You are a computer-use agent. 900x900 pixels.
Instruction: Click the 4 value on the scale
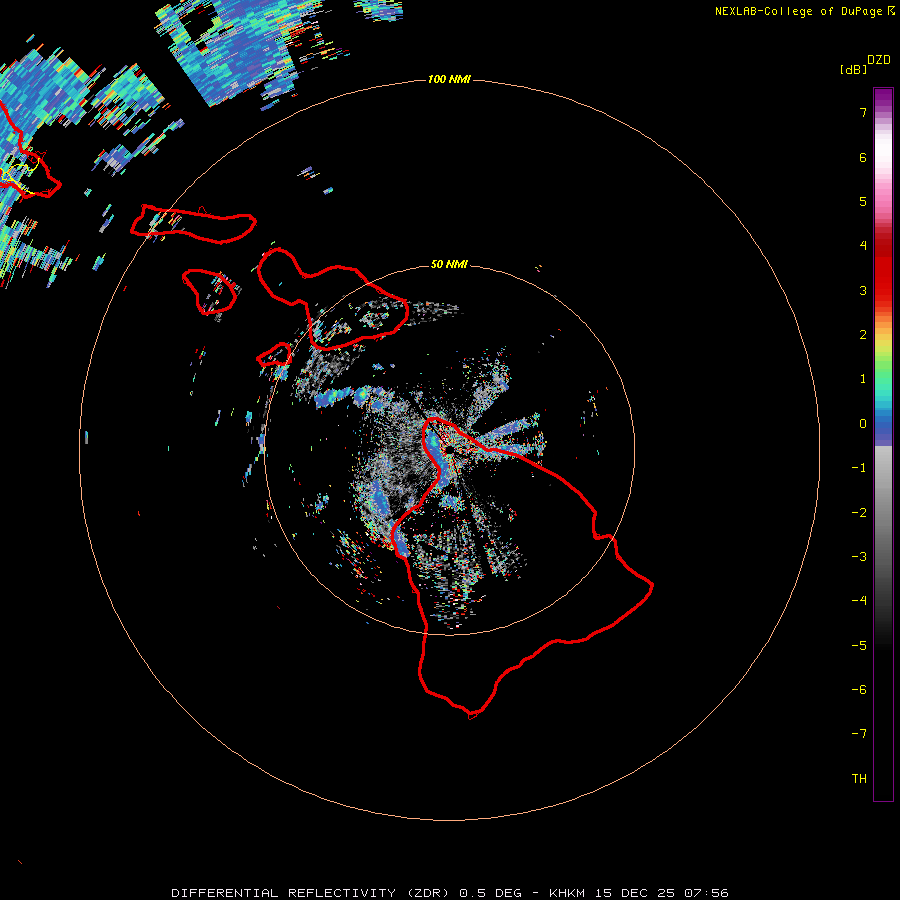[863, 246]
